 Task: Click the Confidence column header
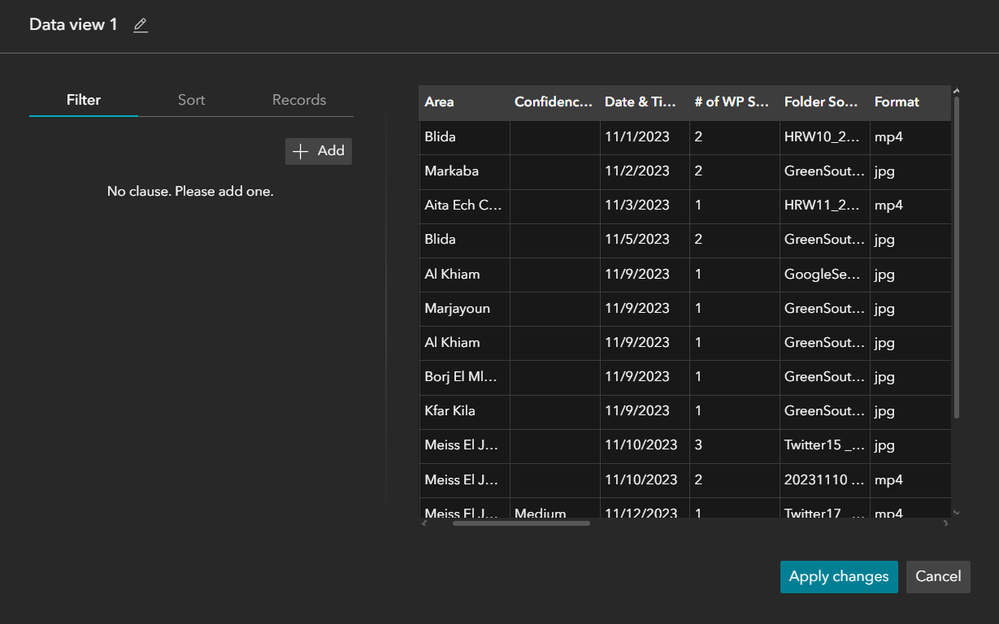(x=554, y=102)
